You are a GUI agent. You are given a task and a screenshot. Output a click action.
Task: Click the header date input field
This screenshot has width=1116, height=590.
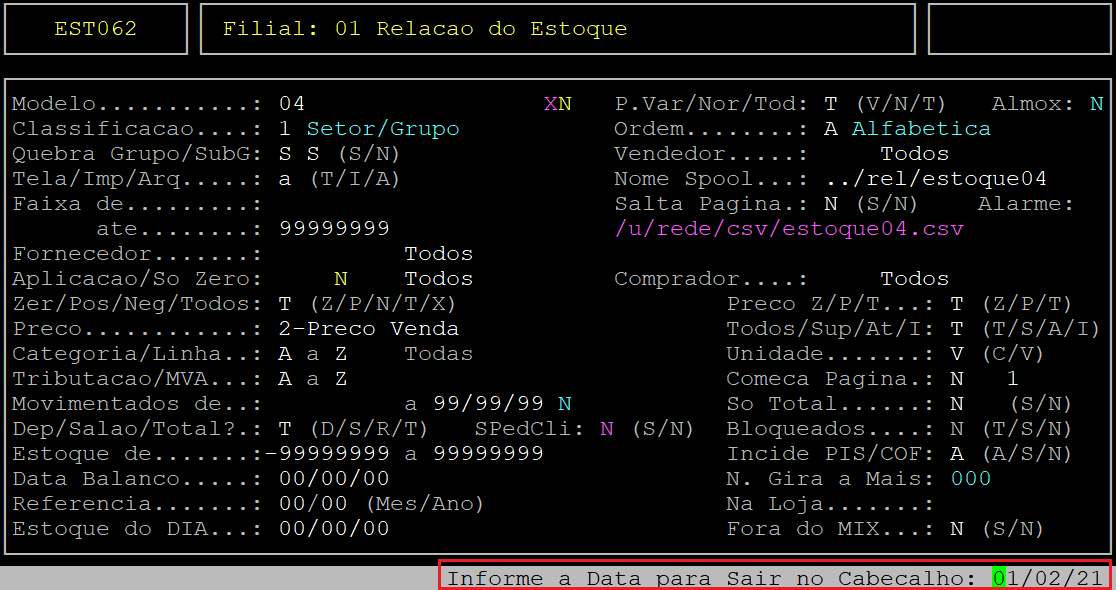pyautogui.click(x=1046, y=578)
